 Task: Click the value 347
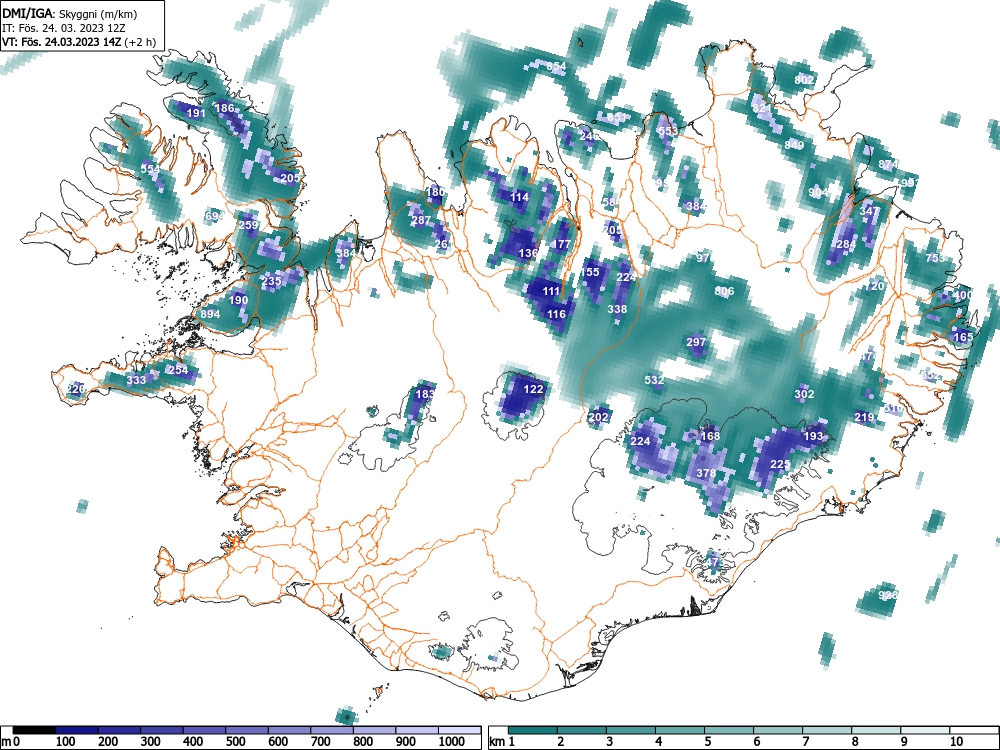[x=869, y=211]
